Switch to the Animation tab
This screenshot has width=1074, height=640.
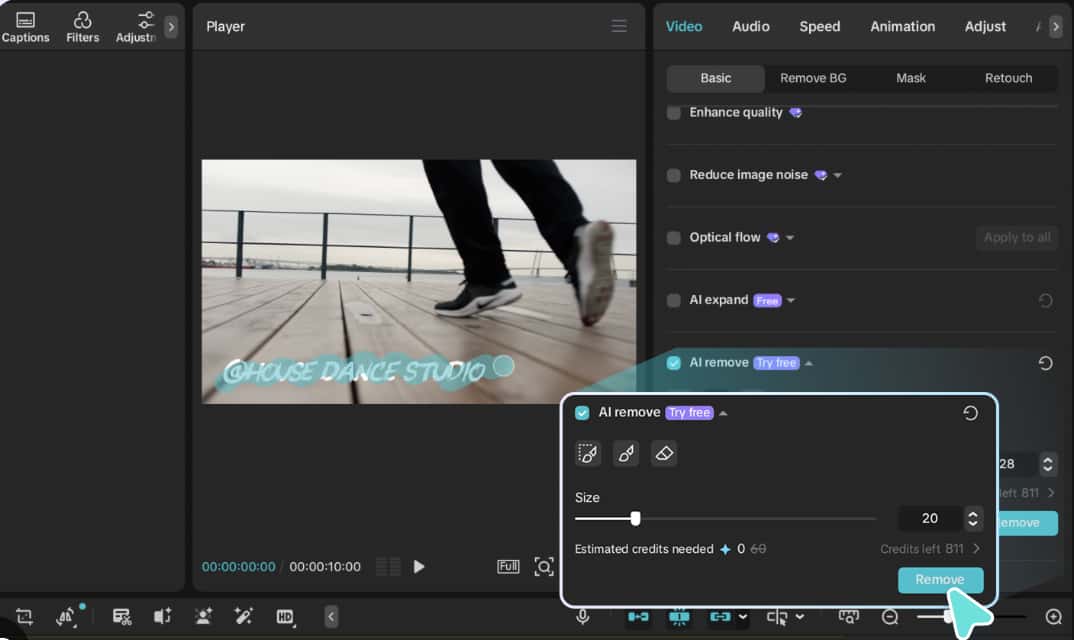[x=902, y=27]
